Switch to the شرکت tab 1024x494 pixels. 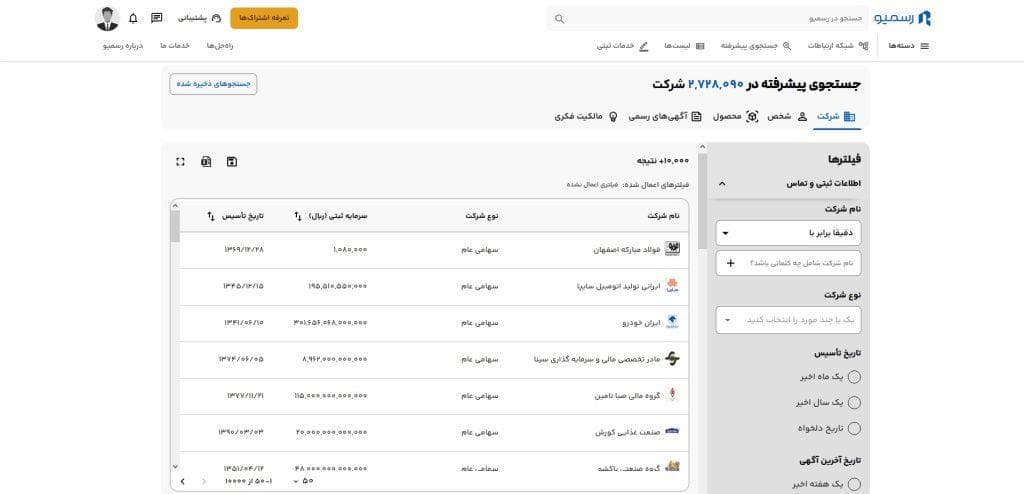click(x=835, y=117)
